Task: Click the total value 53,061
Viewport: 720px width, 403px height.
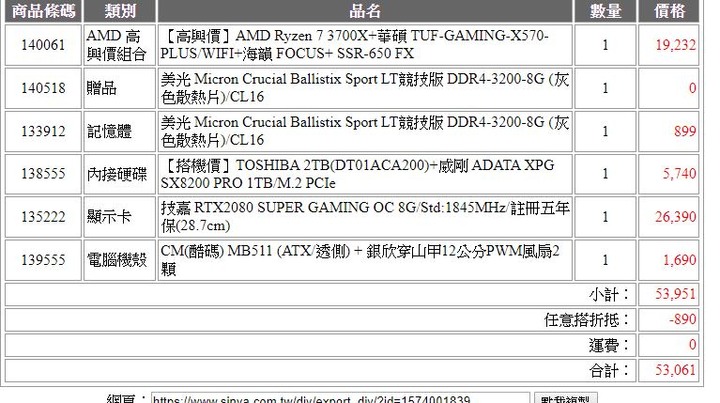Action: (675, 370)
